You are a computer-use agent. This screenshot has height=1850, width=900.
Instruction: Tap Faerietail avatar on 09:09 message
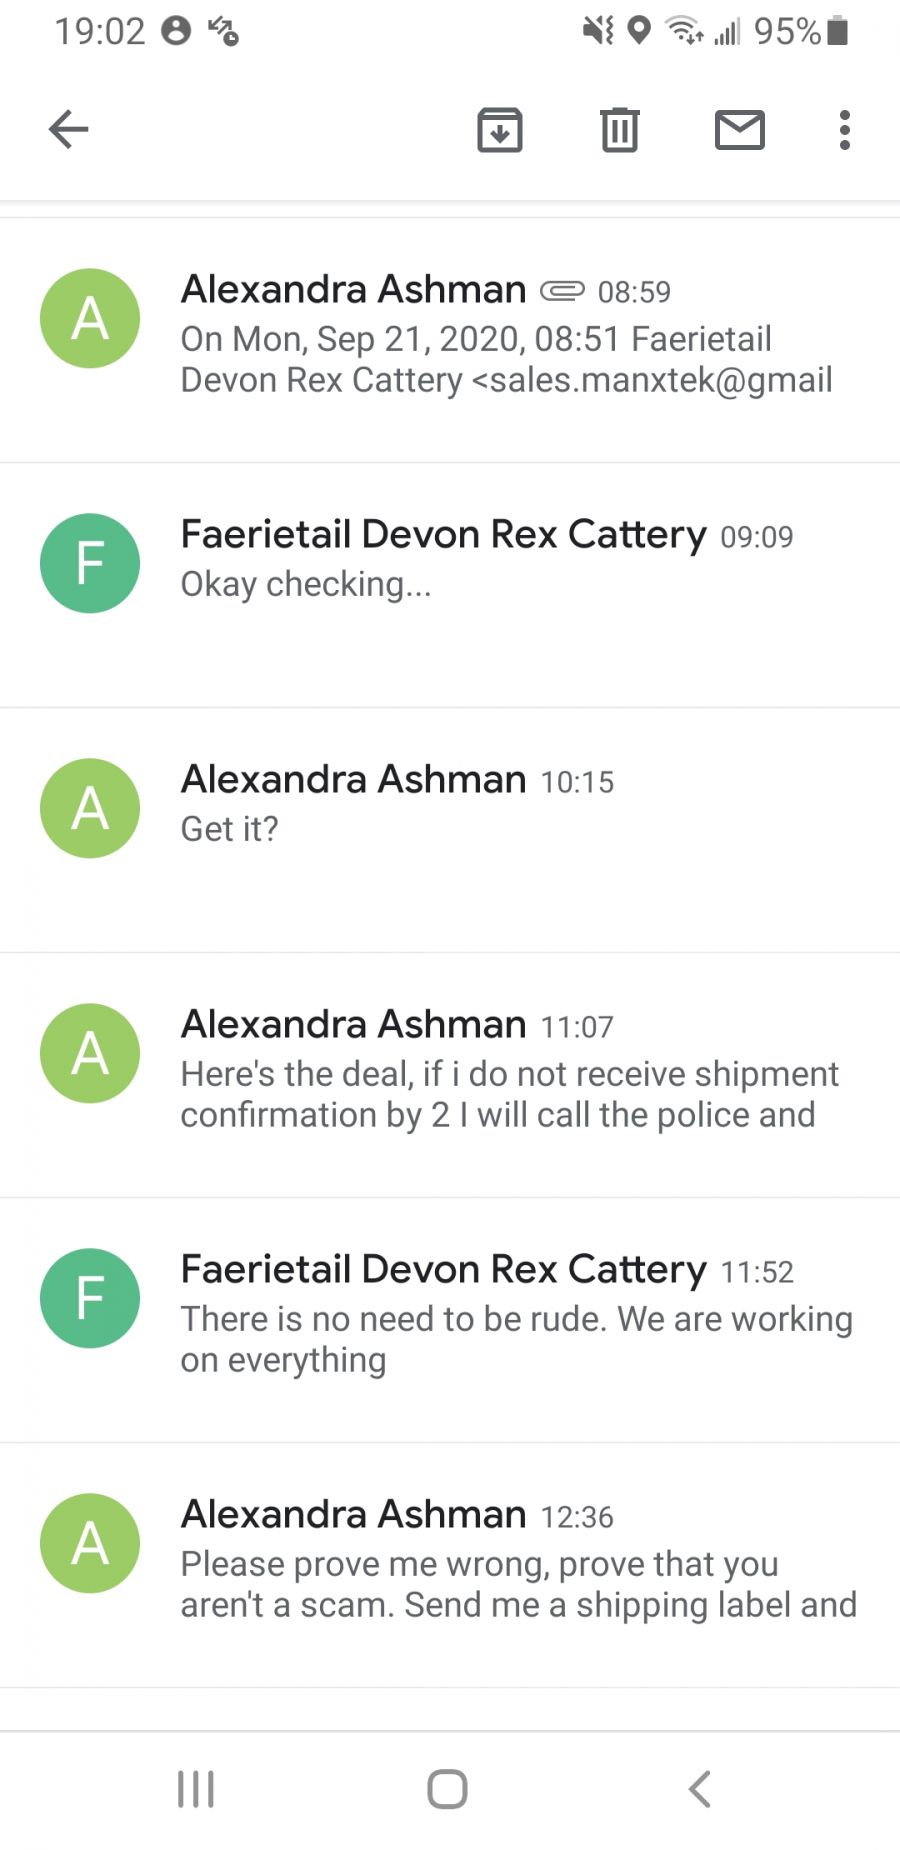(90, 563)
